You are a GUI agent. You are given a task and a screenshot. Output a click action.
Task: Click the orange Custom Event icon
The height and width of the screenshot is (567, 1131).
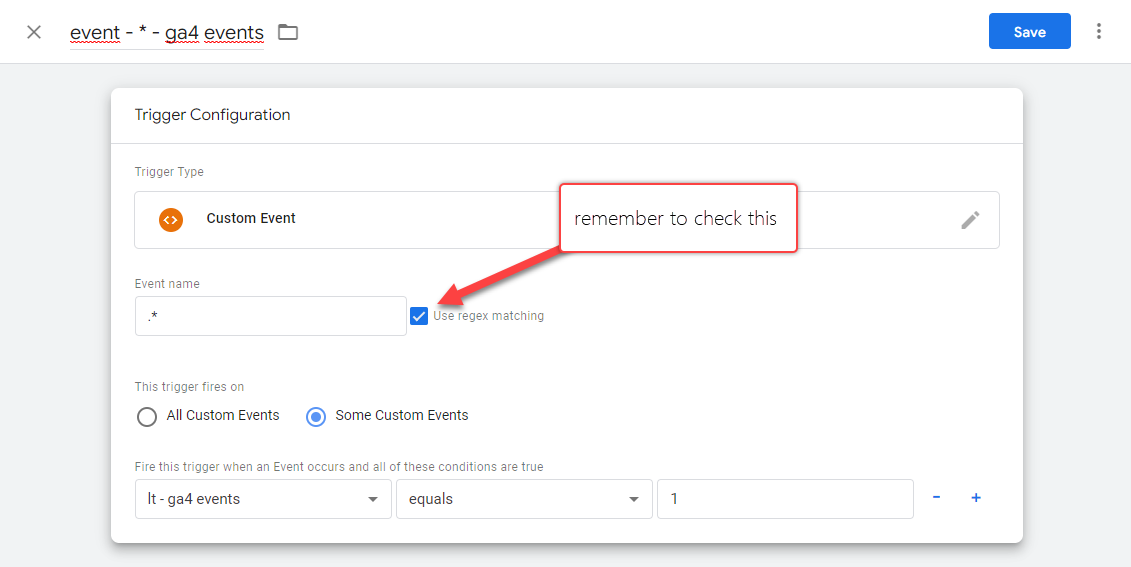(171, 219)
